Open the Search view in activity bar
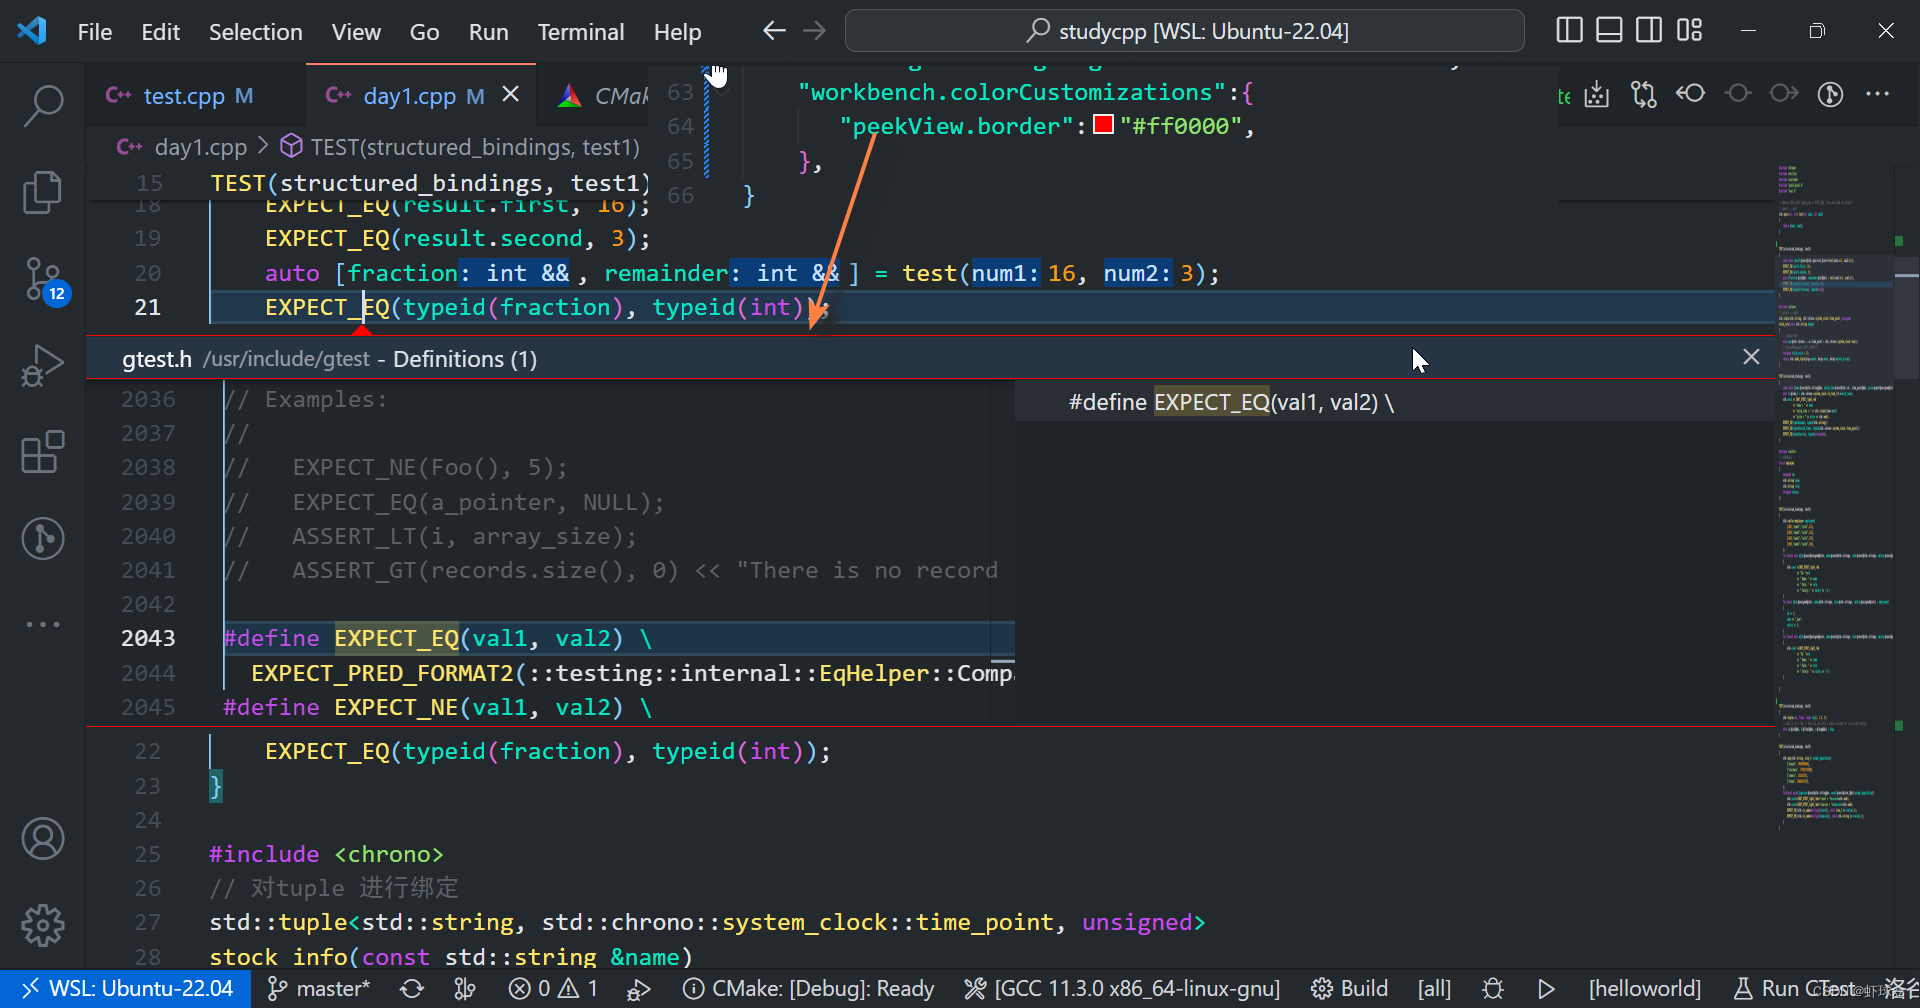The height and width of the screenshot is (1008, 1920). (x=43, y=105)
